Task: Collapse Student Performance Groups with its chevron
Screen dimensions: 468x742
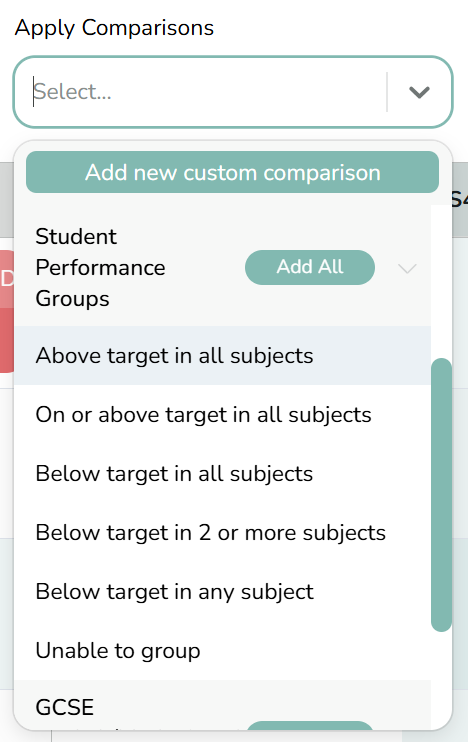Action: pyautogui.click(x=407, y=268)
